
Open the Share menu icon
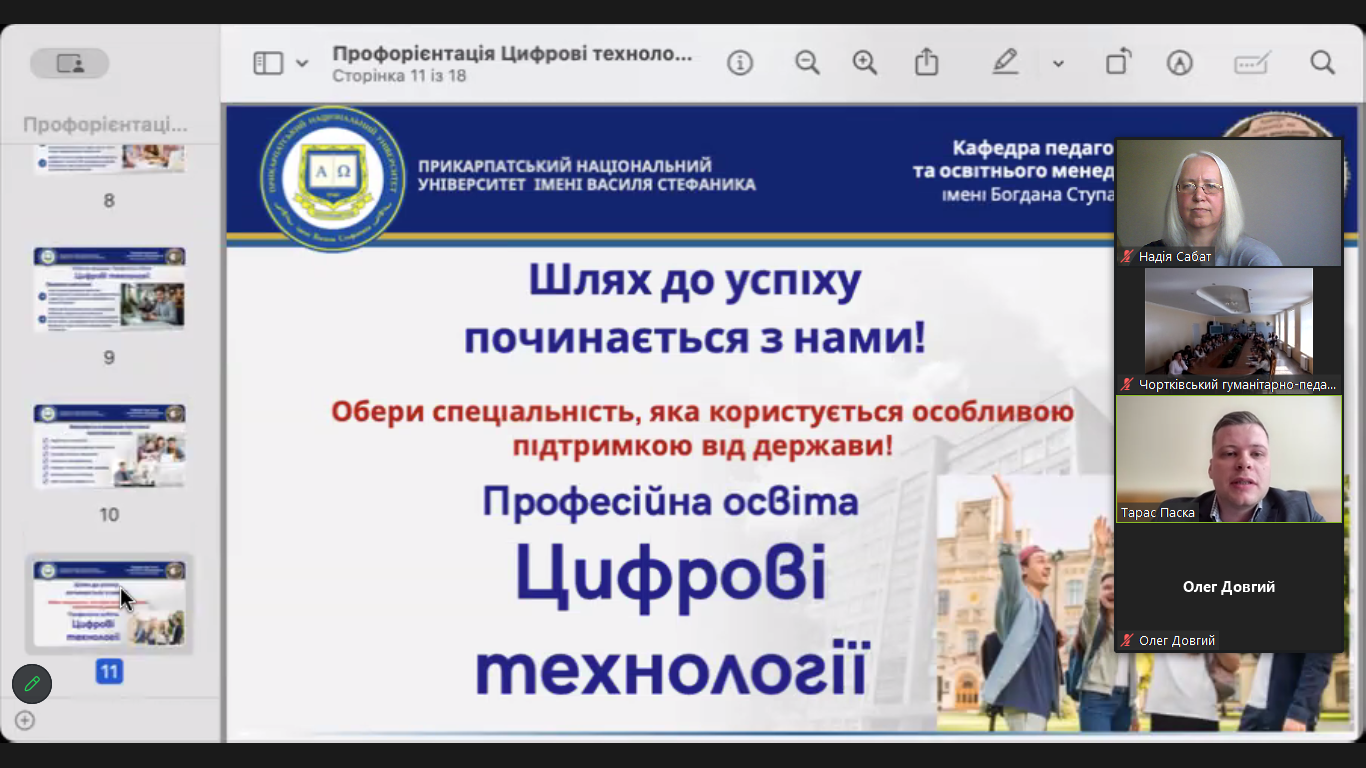point(927,63)
